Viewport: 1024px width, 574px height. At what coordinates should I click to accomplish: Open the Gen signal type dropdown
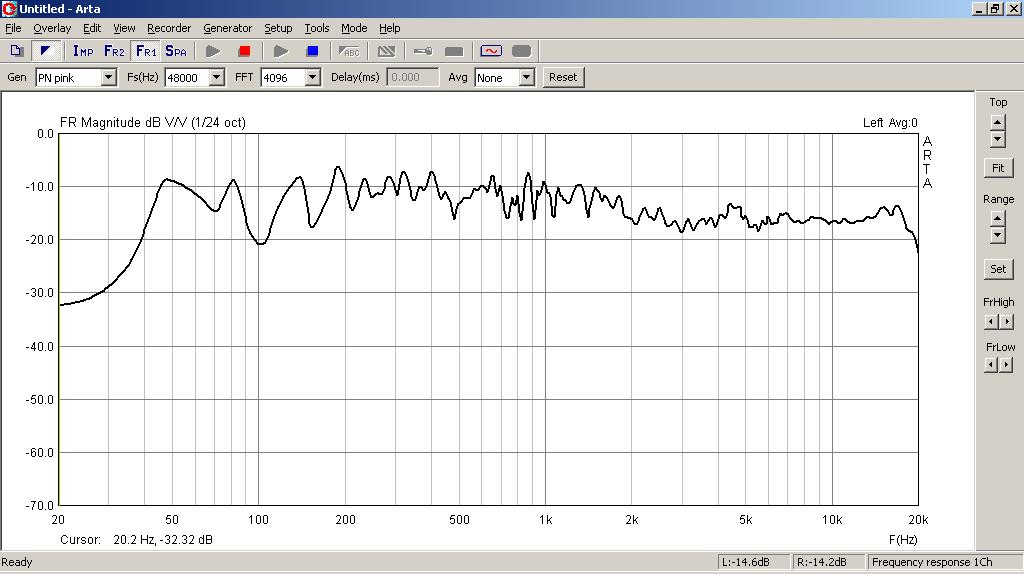click(x=109, y=78)
